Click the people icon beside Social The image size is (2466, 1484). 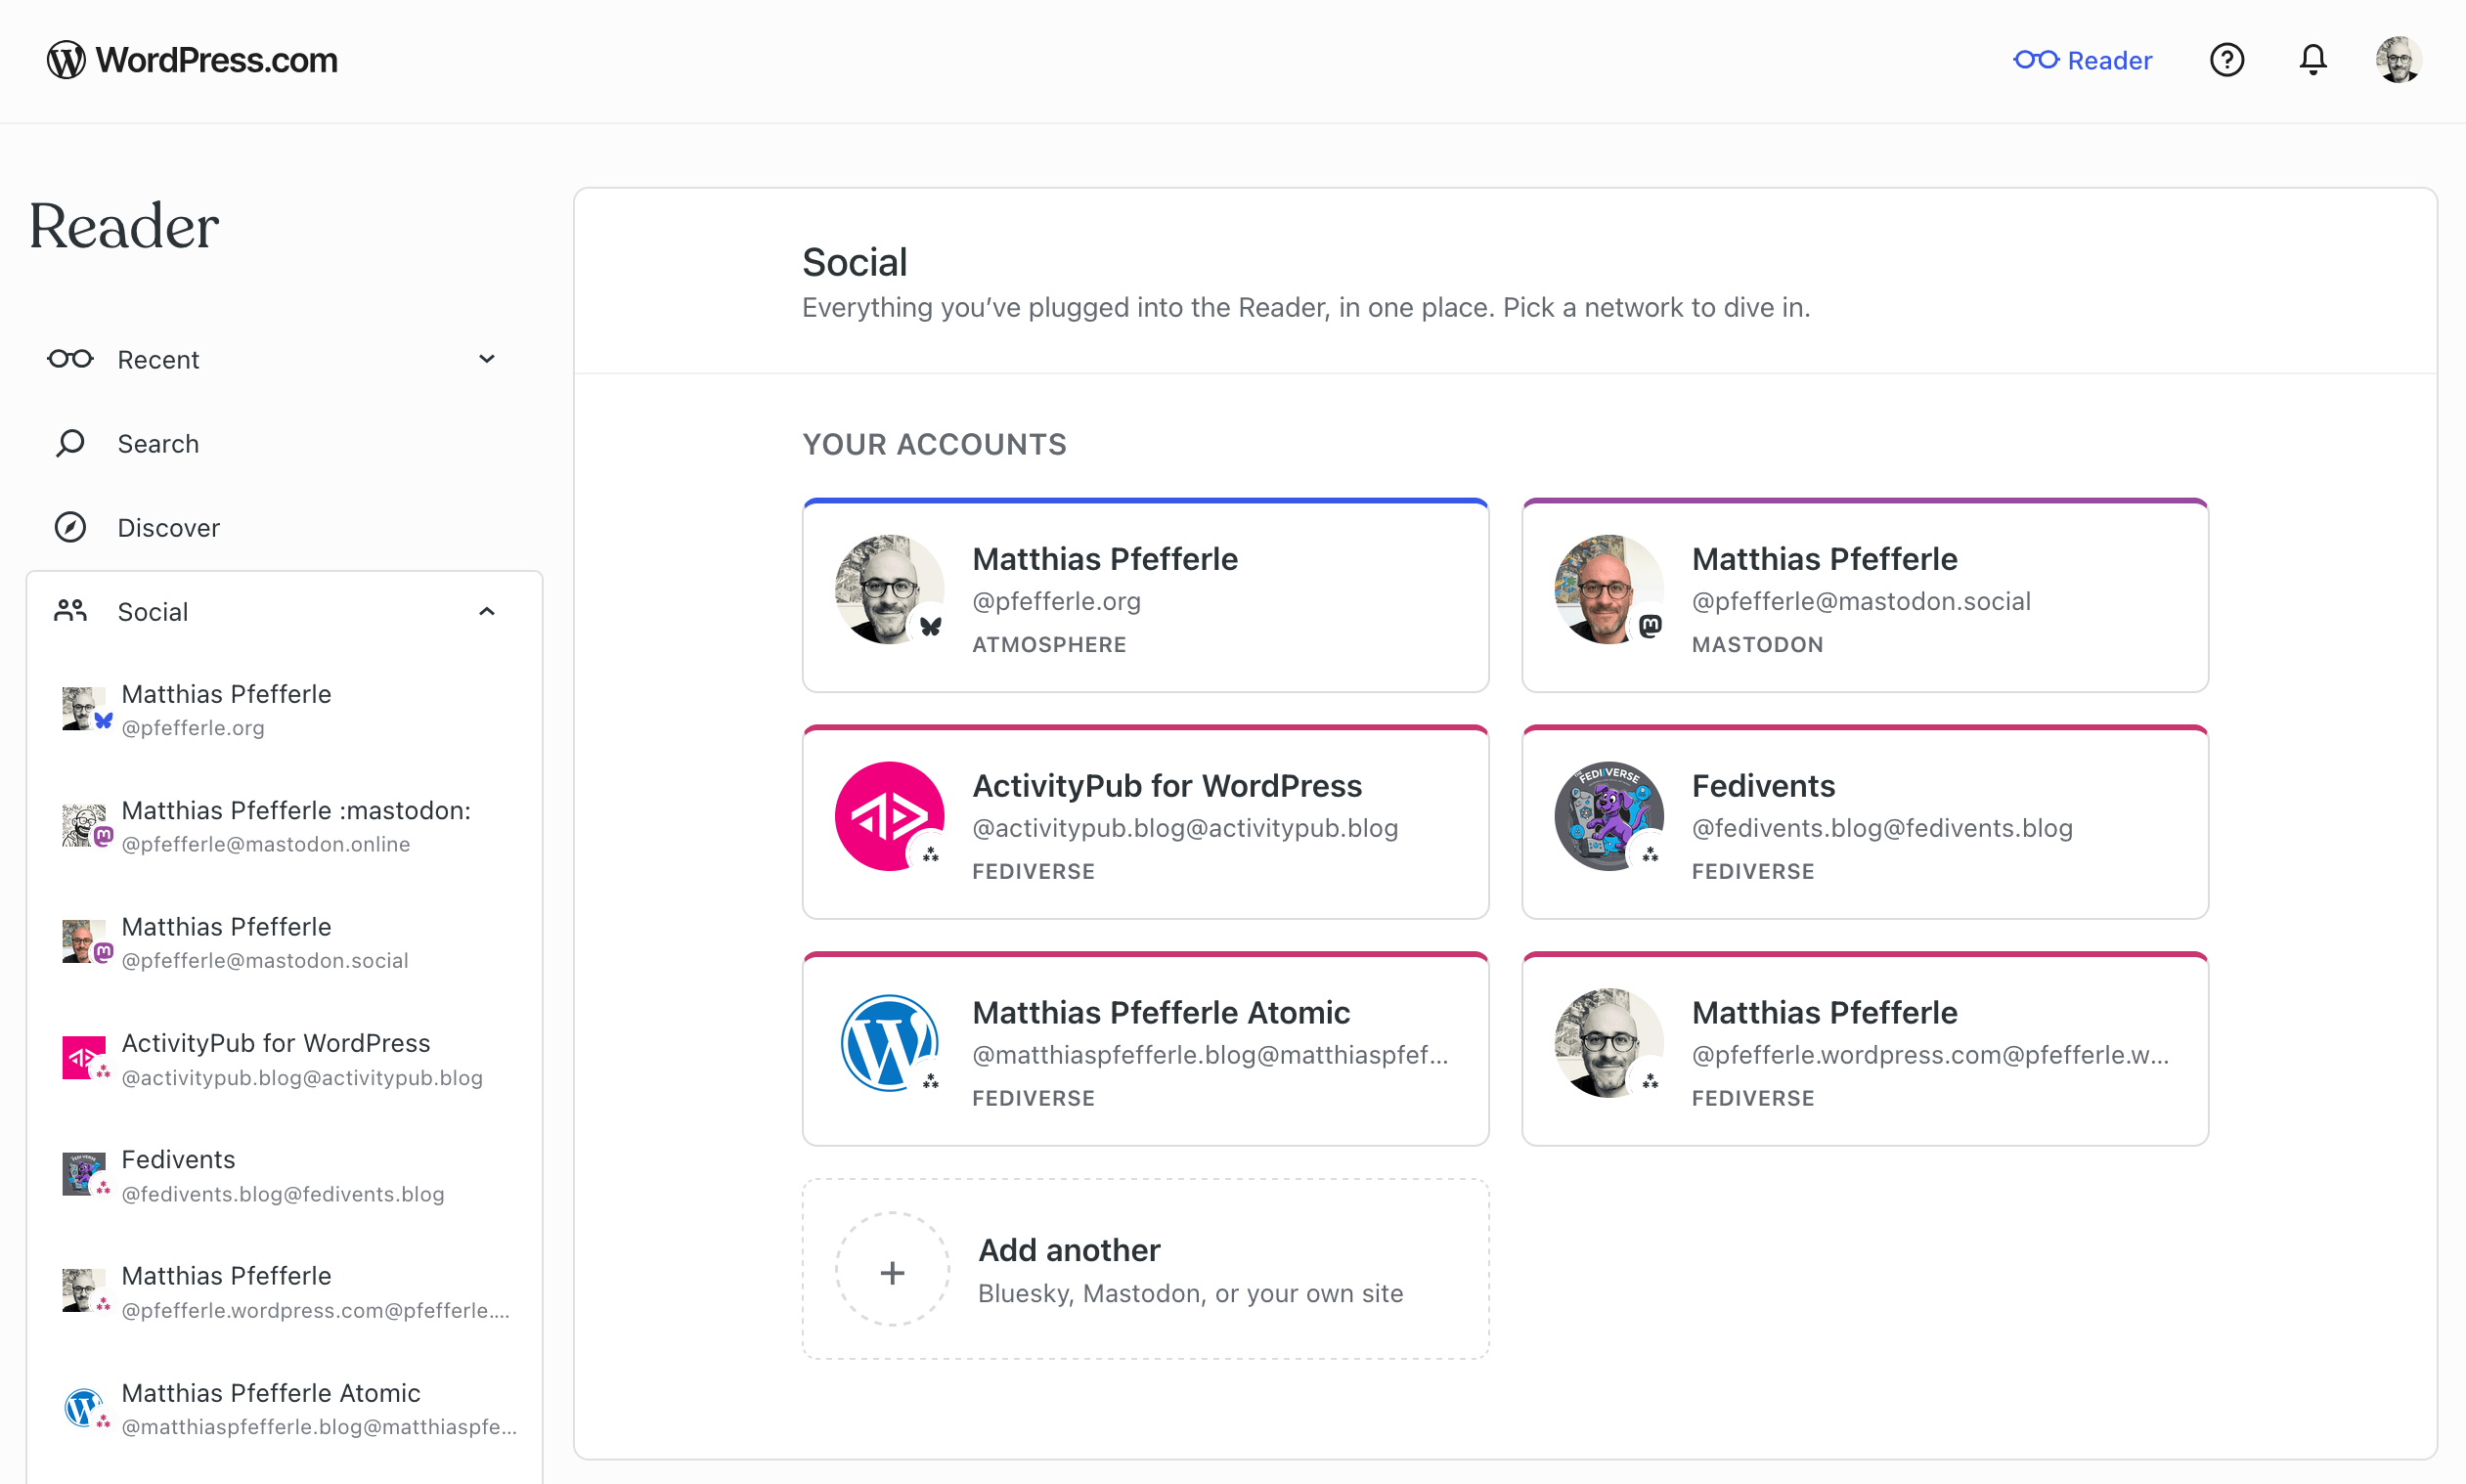[70, 611]
